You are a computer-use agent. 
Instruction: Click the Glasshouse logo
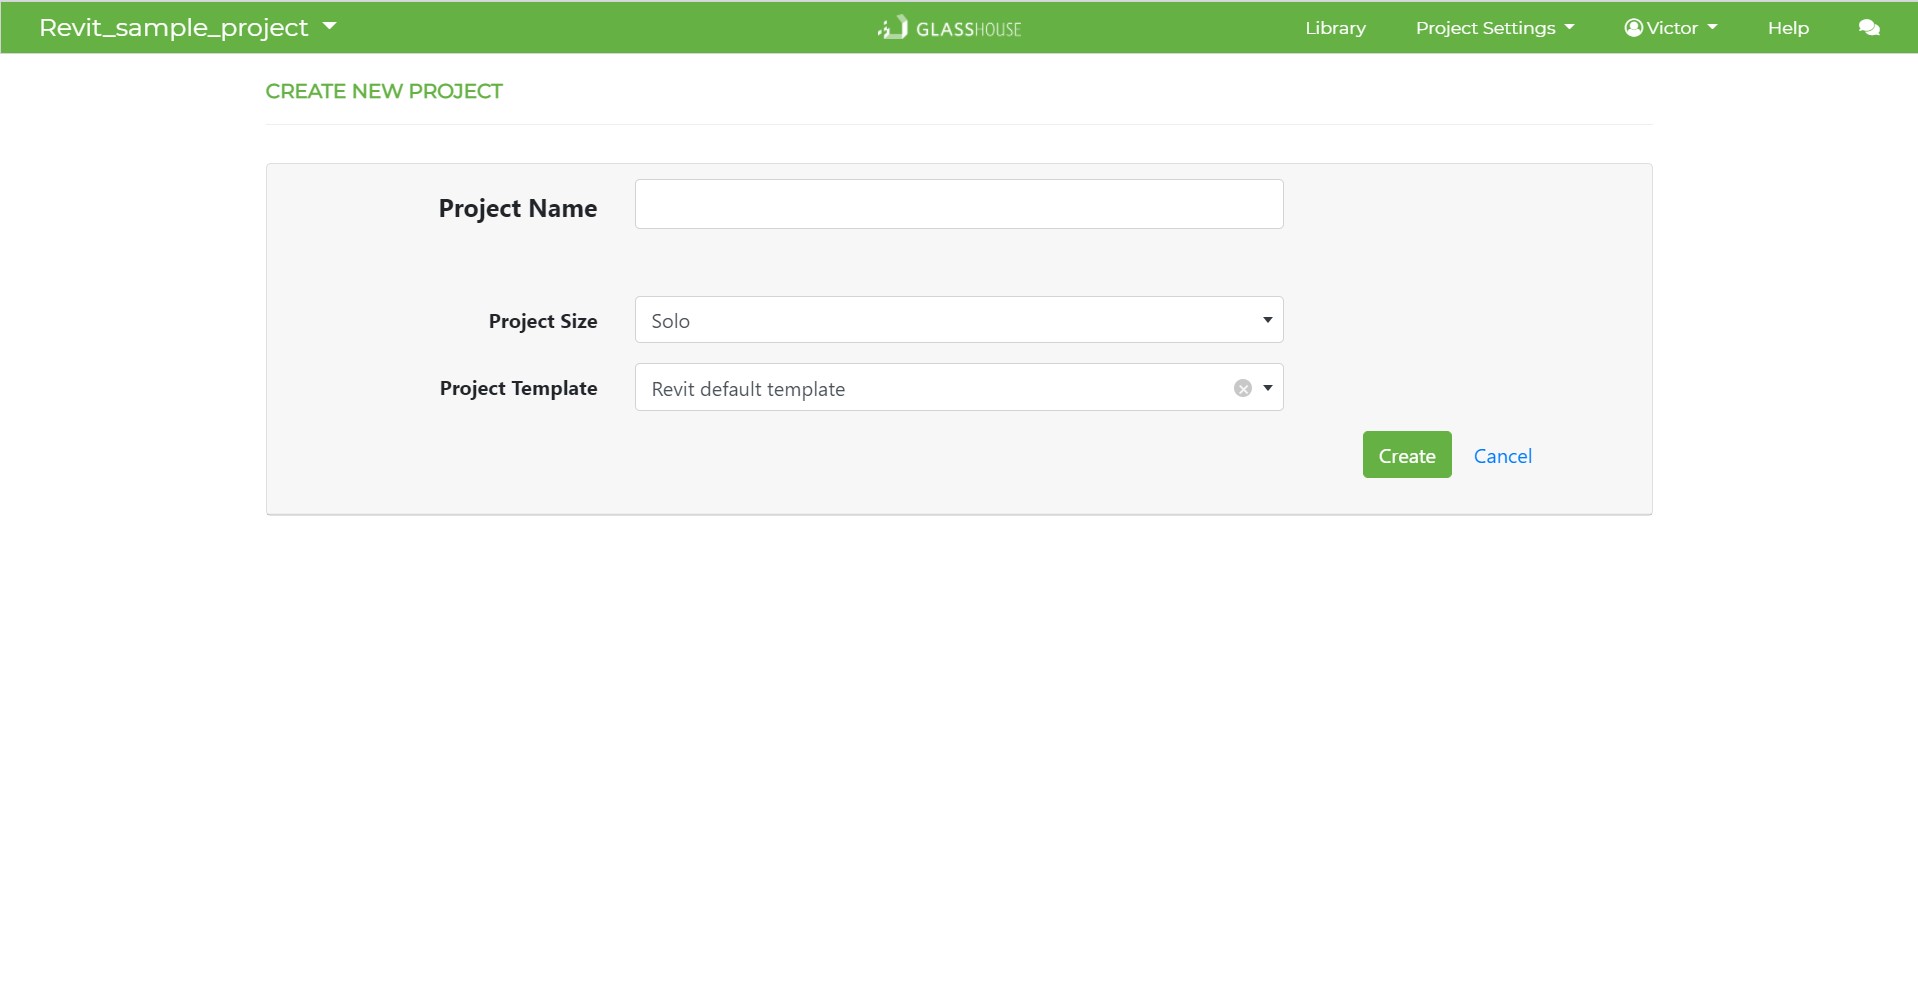tap(949, 28)
